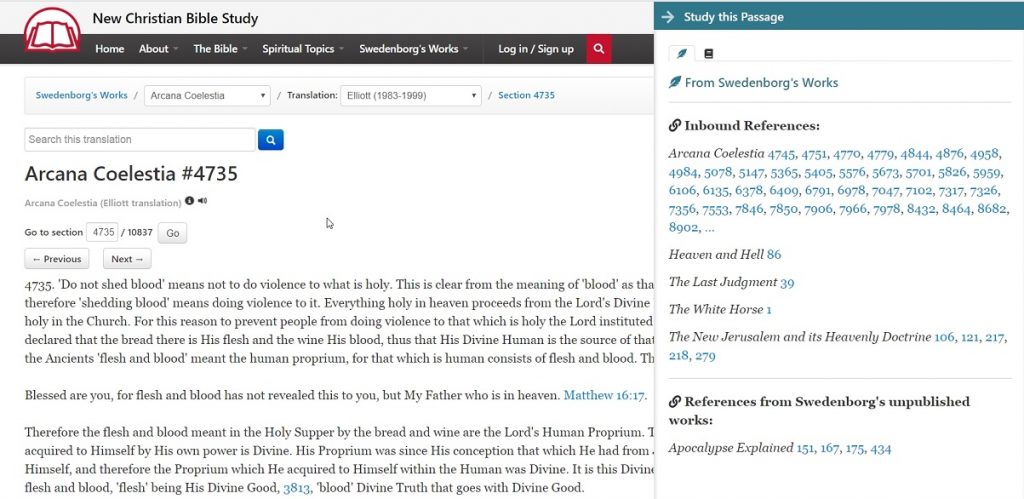The height and width of the screenshot is (499, 1024).
Task: Open the Arcana Coelestia work dropdown
Action: pyautogui.click(x=208, y=96)
